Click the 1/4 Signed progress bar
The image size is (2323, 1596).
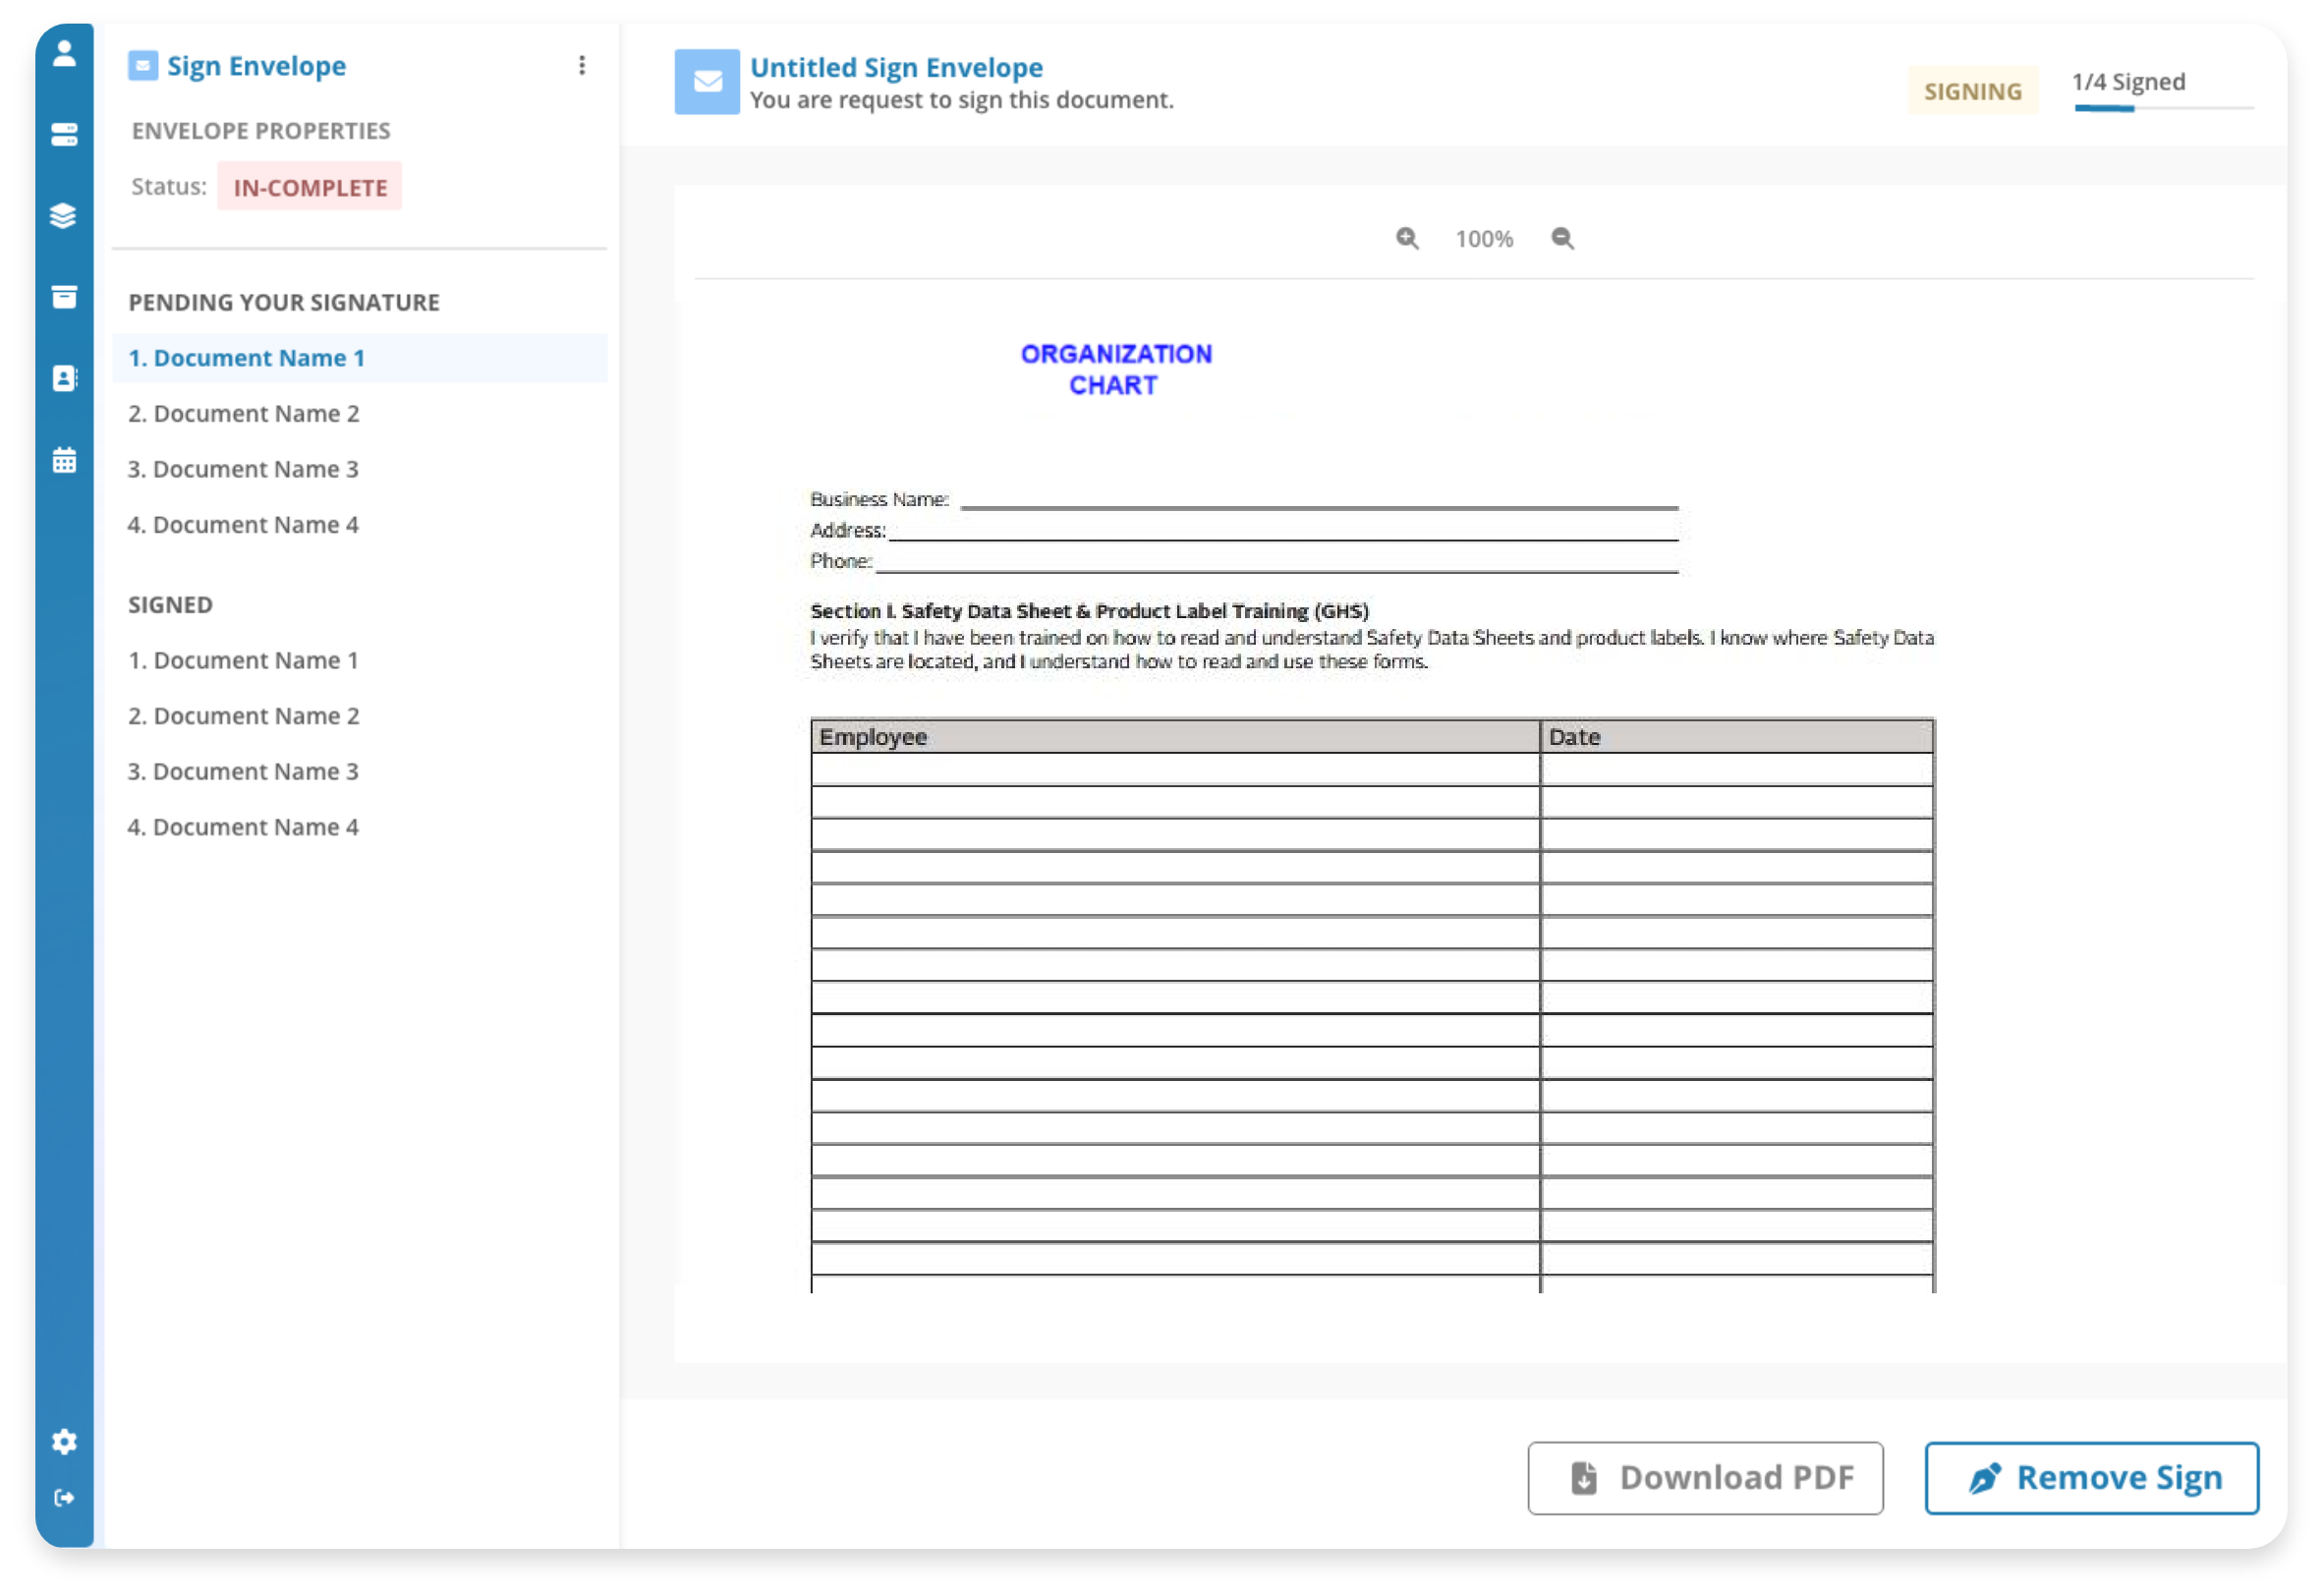pyautogui.click(x=2163, y=108)
